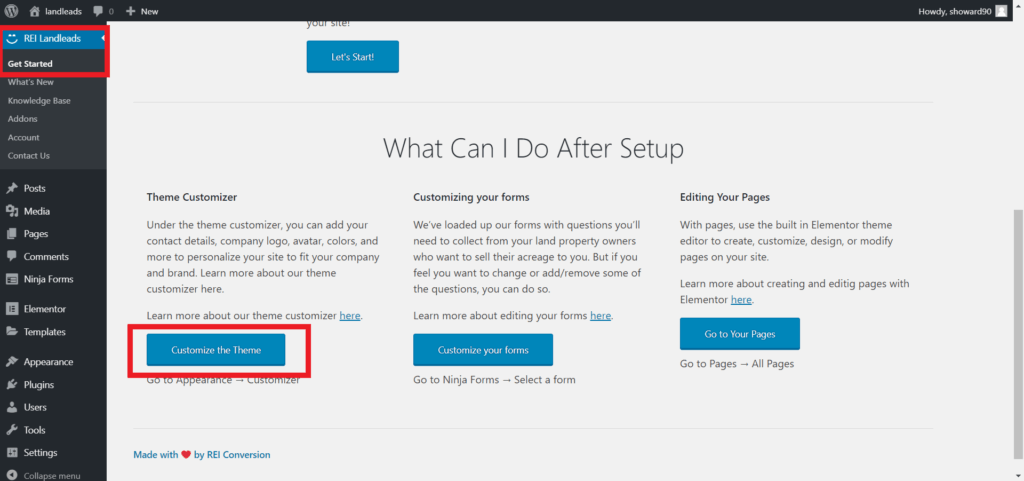Click the Collapse menu label

[52, 476]
